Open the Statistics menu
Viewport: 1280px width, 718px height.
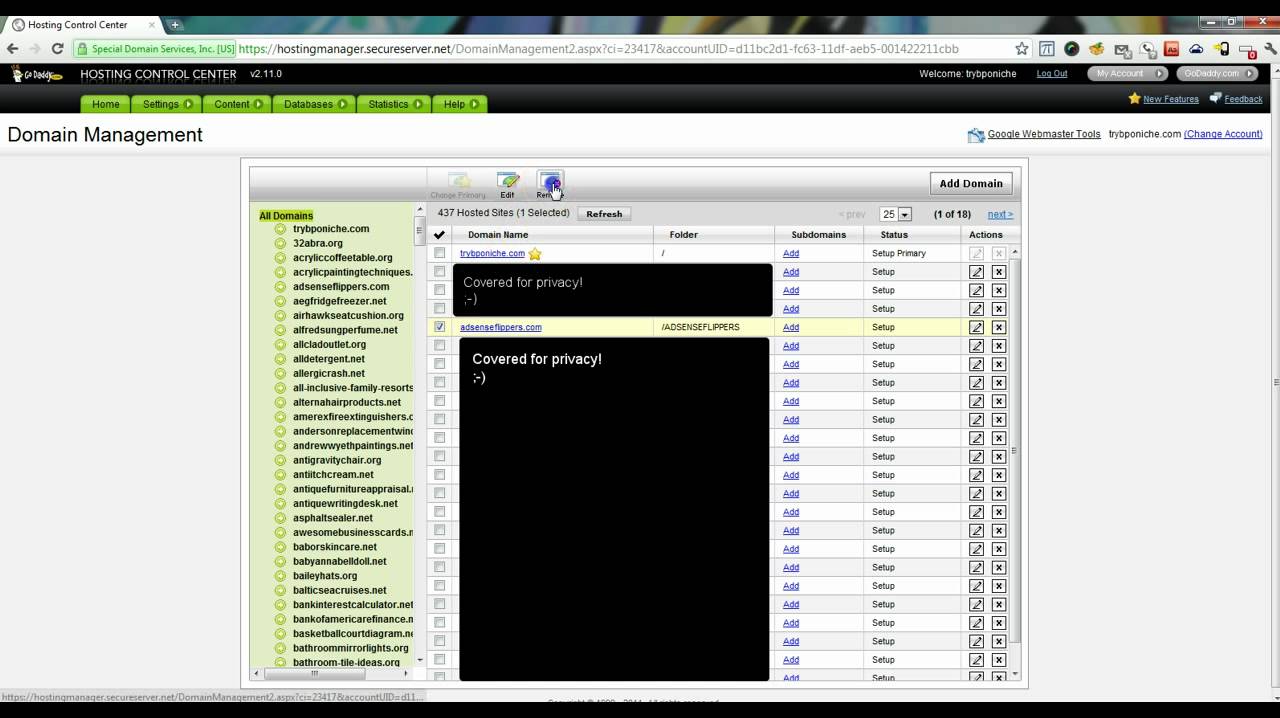point(394,104)
